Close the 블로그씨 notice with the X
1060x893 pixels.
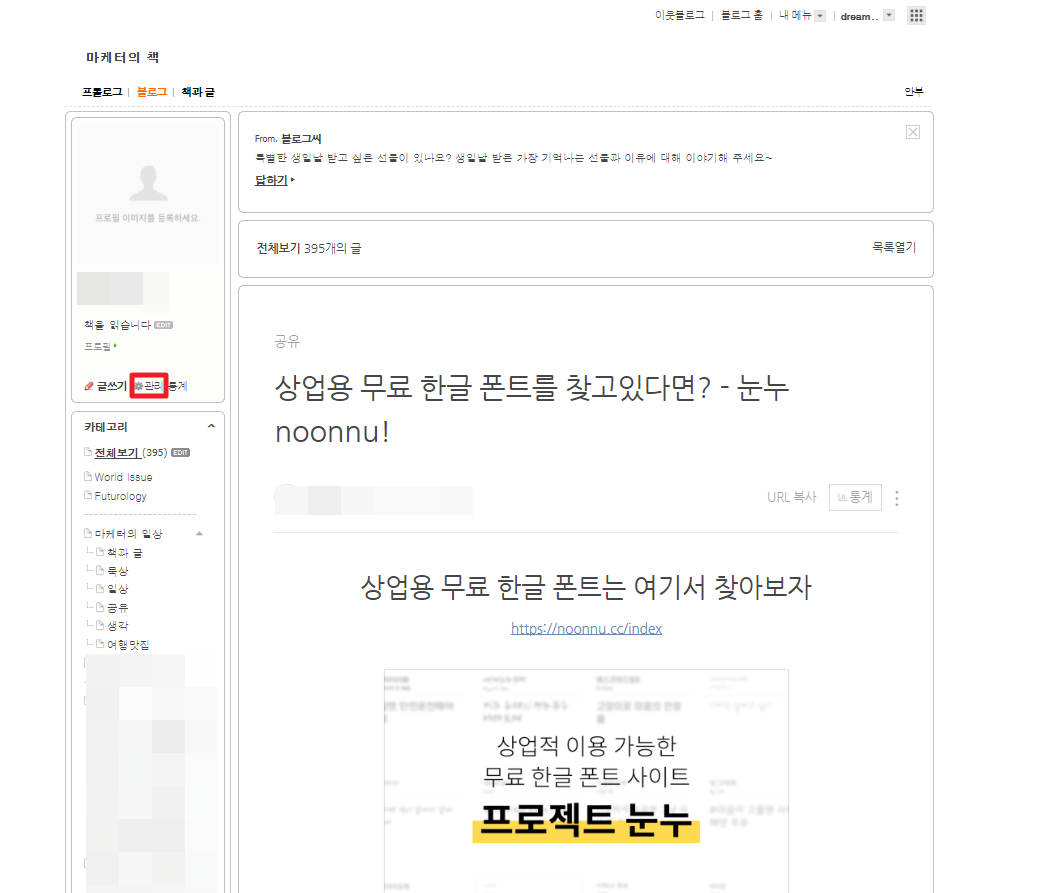click(x=913, y=132)
